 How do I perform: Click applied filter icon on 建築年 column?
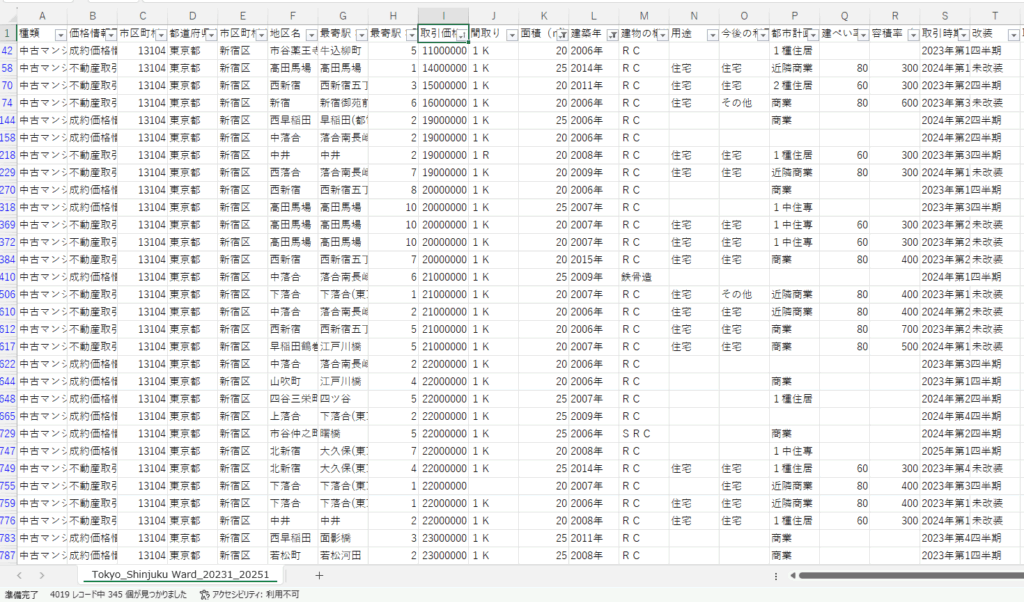610,35
